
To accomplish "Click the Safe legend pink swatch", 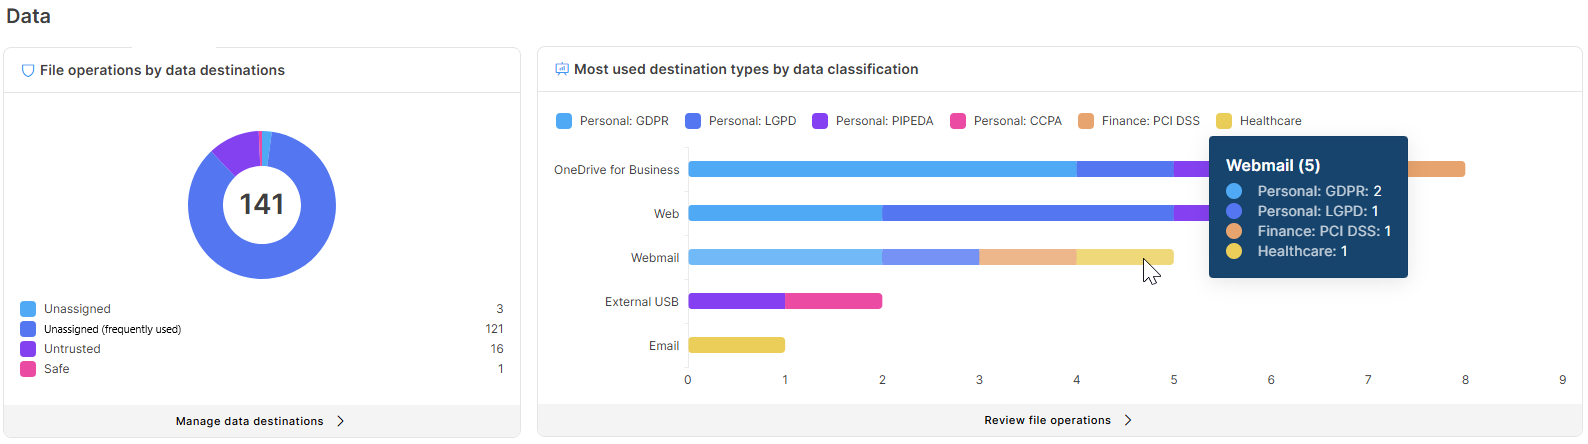I will tap(28, 369).
